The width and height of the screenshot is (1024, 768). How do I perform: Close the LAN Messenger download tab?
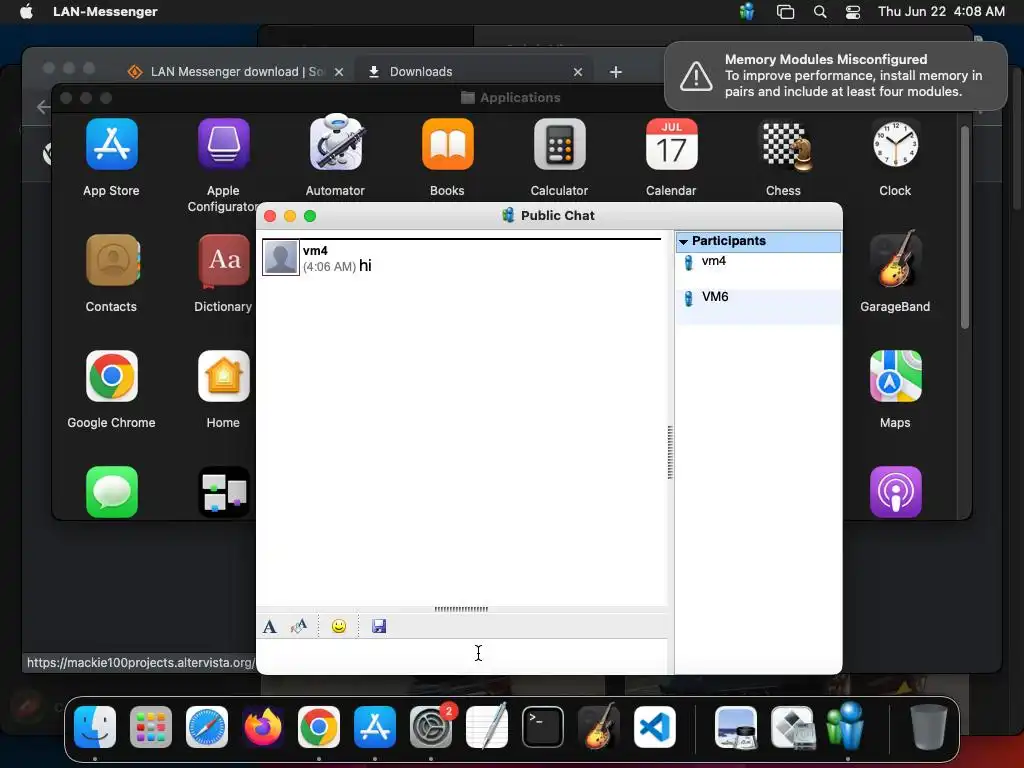(339, 72)
